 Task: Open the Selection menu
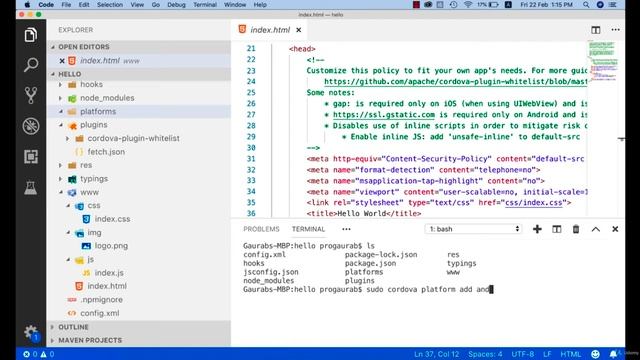pos(110,5)
